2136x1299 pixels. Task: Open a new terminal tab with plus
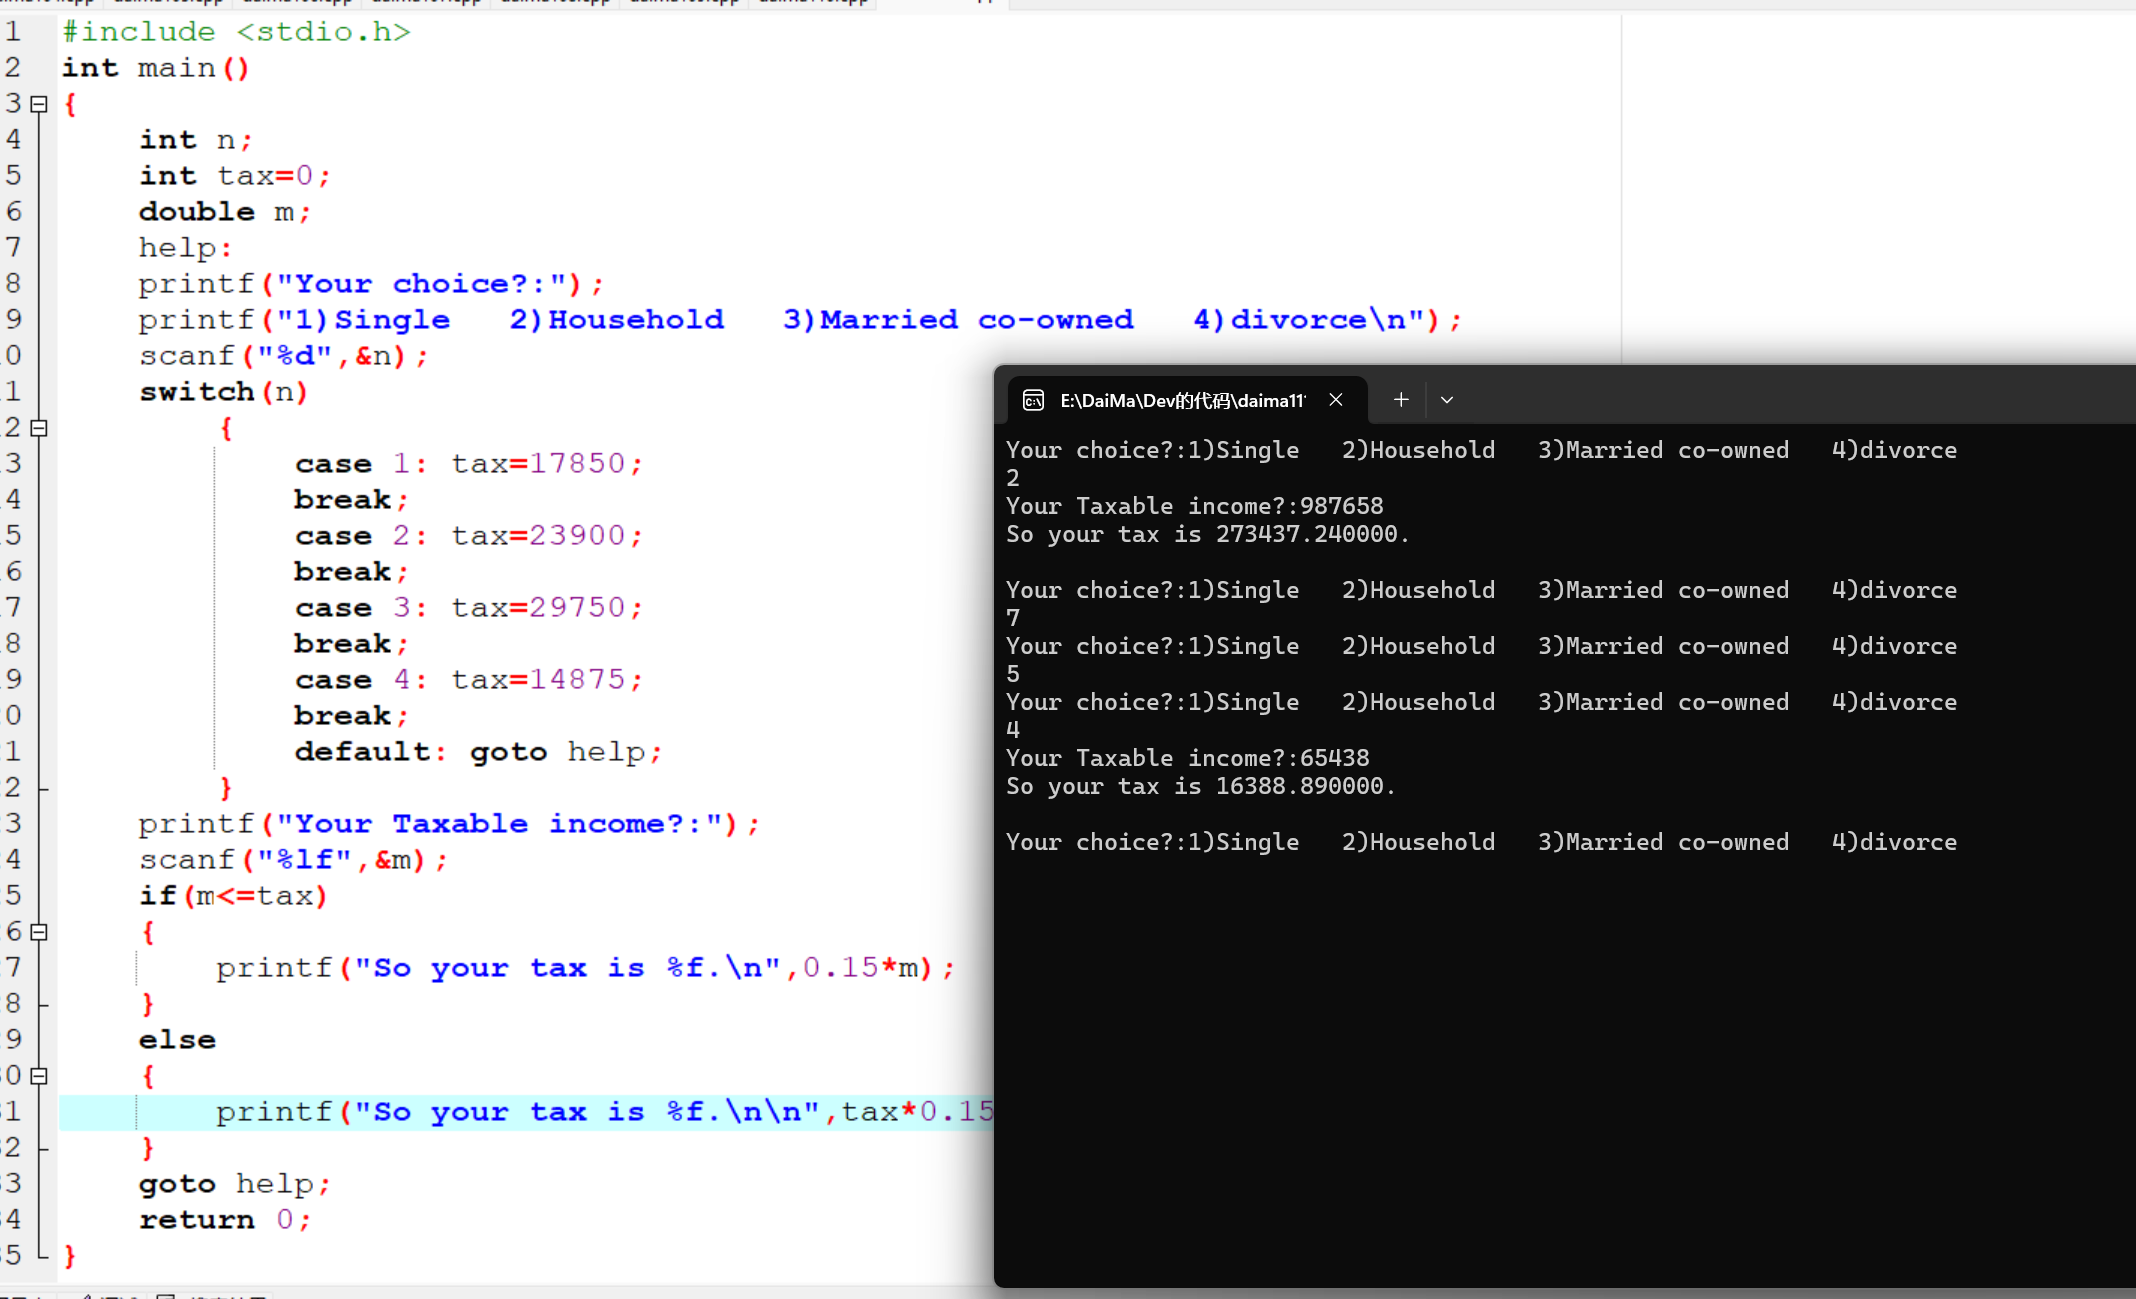pyautogui.click(x=1401, y=400)
